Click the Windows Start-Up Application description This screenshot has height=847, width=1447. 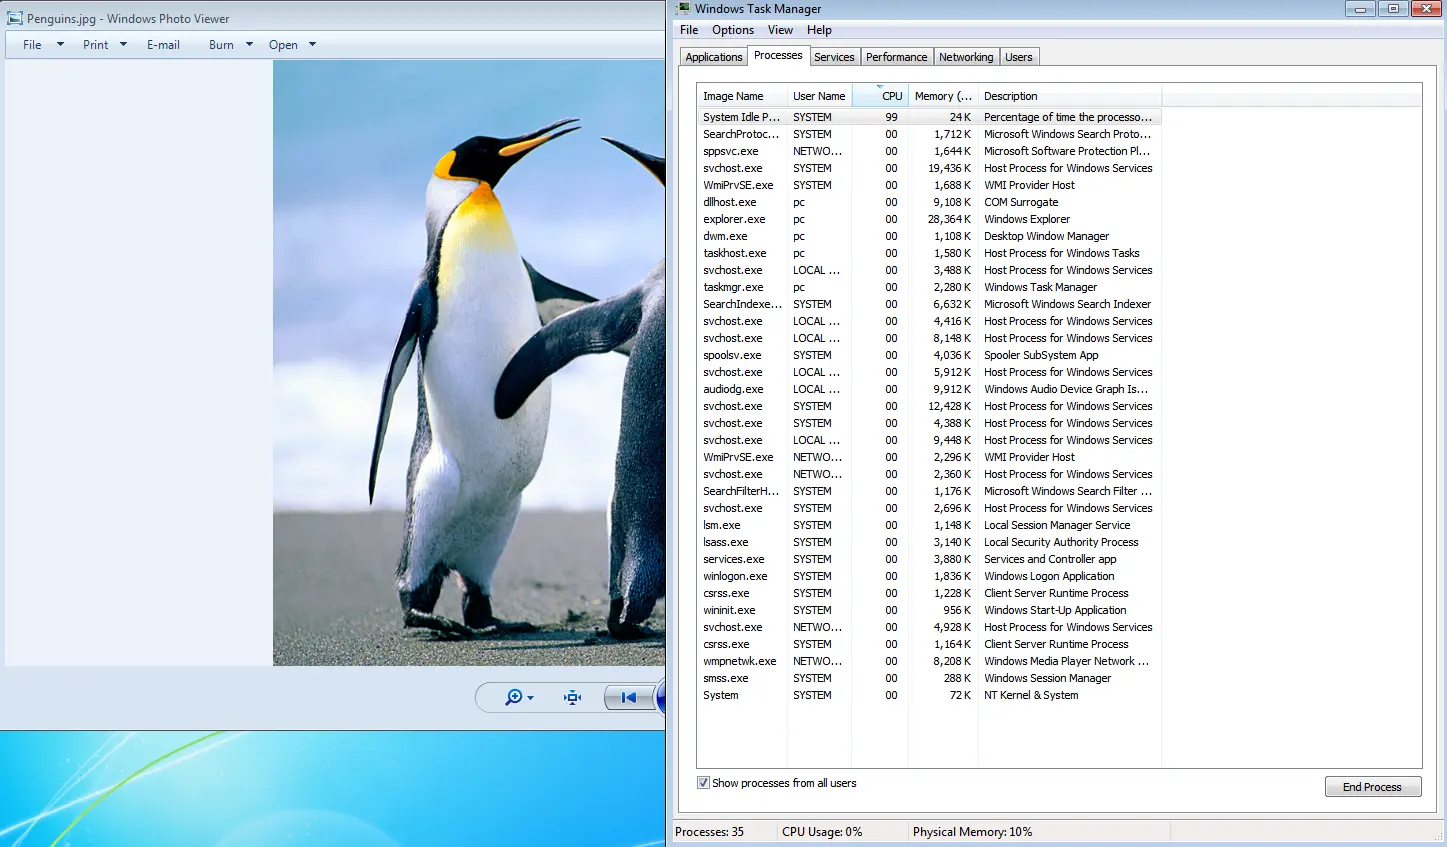1055,610
